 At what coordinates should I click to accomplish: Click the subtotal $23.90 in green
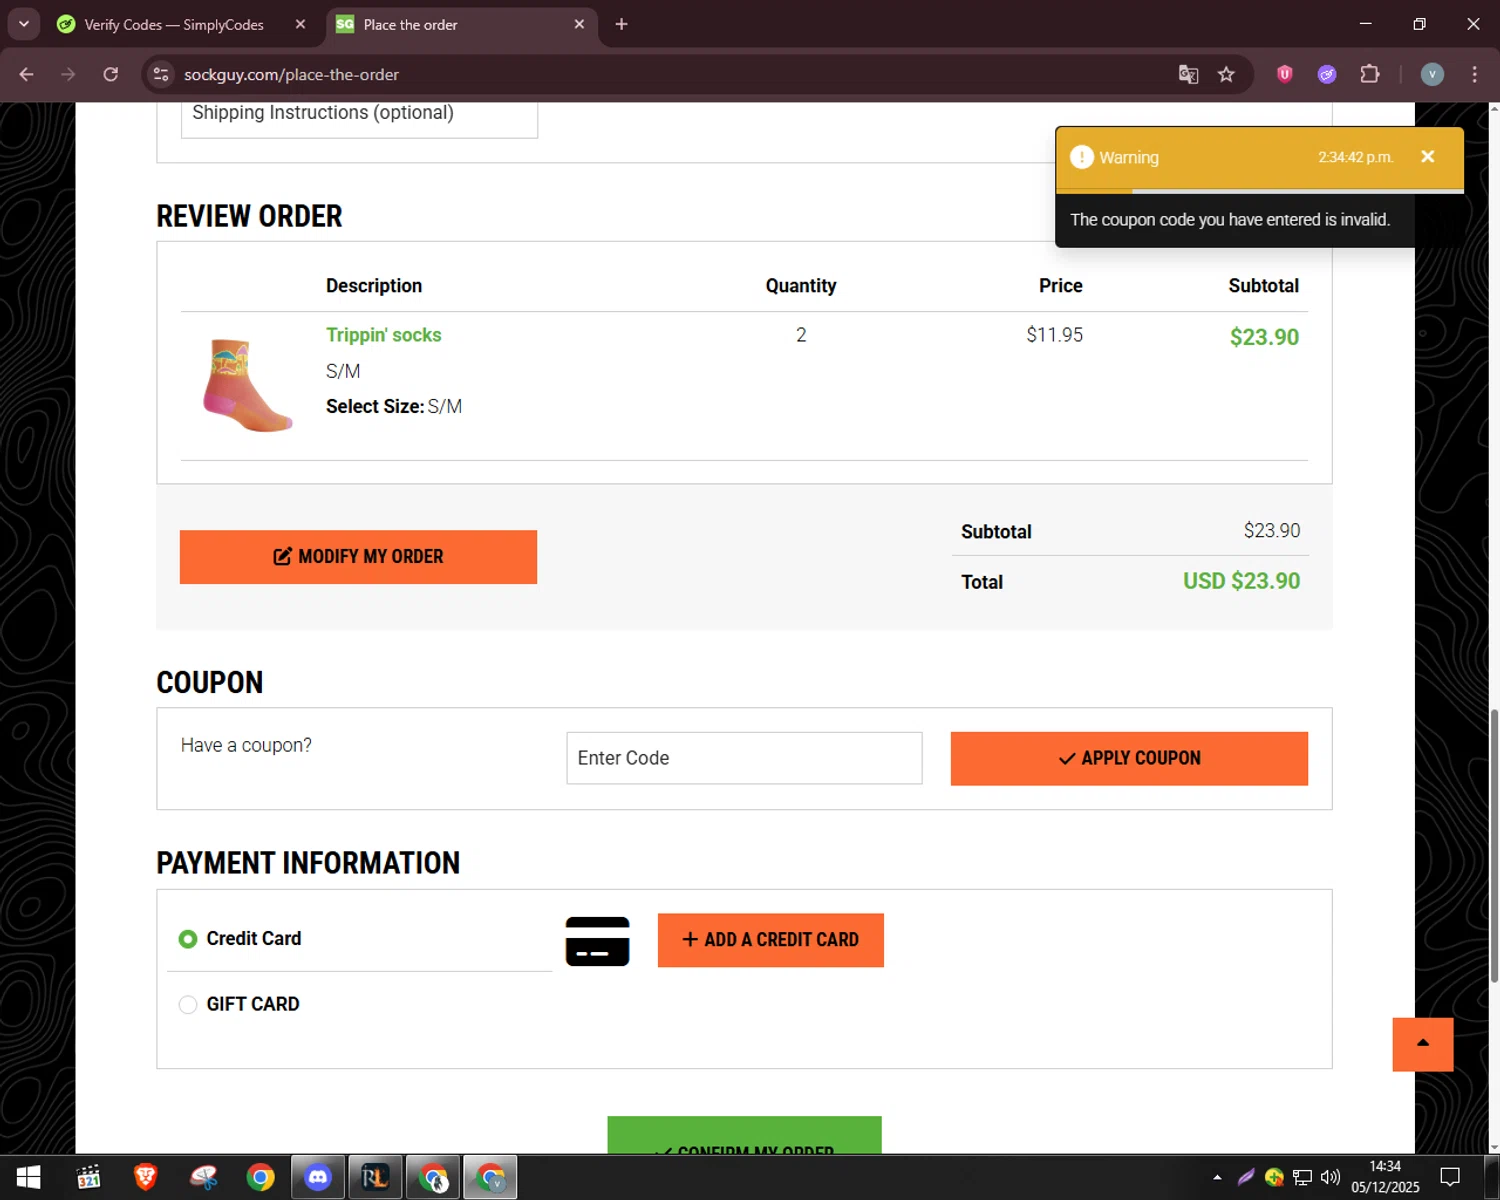tap(1264, 337)
